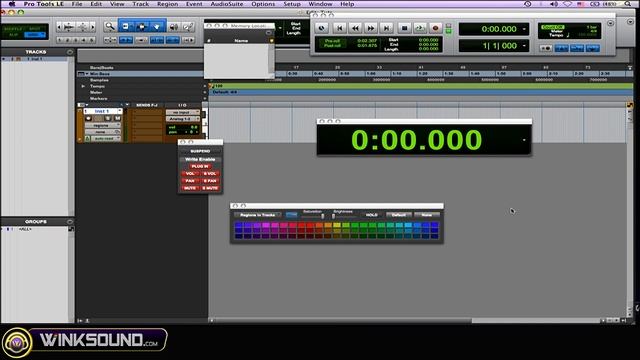Toggle PAN automation write enable
The width and height of the screenshot is (640, 360).
point(190,181)
